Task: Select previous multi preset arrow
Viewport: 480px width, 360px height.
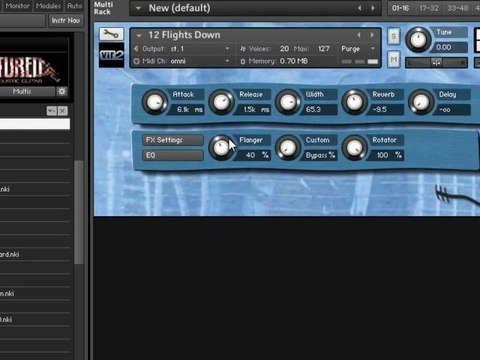Action: (x=360, y=8)
